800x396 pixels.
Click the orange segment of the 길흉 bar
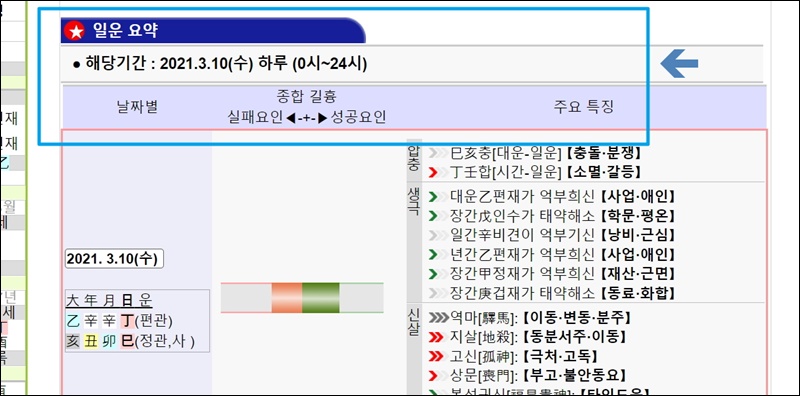click(287, 298)
